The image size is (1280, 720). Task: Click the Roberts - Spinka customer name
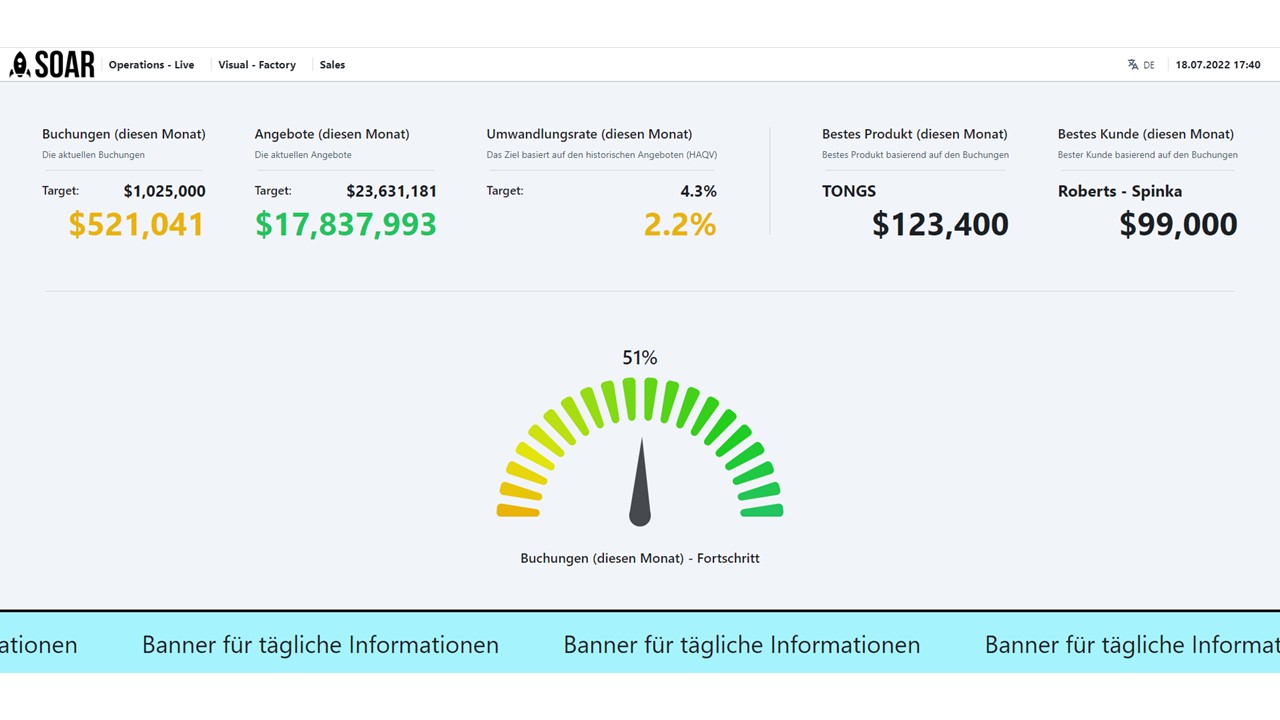click(x=1120, y=191)
